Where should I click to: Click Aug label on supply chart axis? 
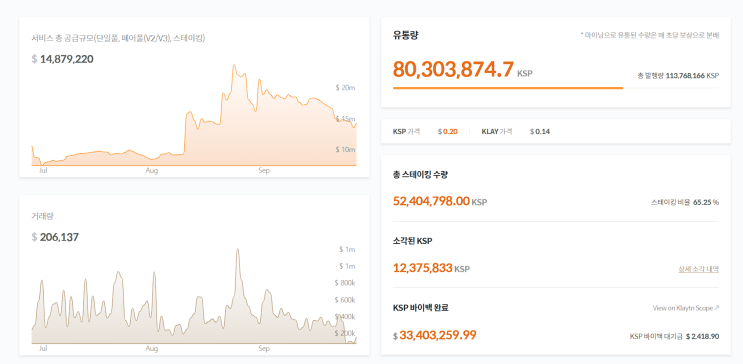click(152, 171)
